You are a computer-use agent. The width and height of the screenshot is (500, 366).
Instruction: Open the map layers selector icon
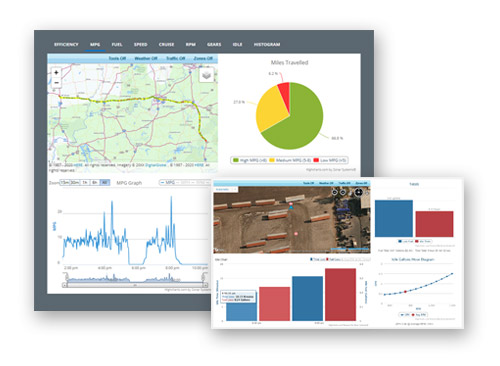206,75
